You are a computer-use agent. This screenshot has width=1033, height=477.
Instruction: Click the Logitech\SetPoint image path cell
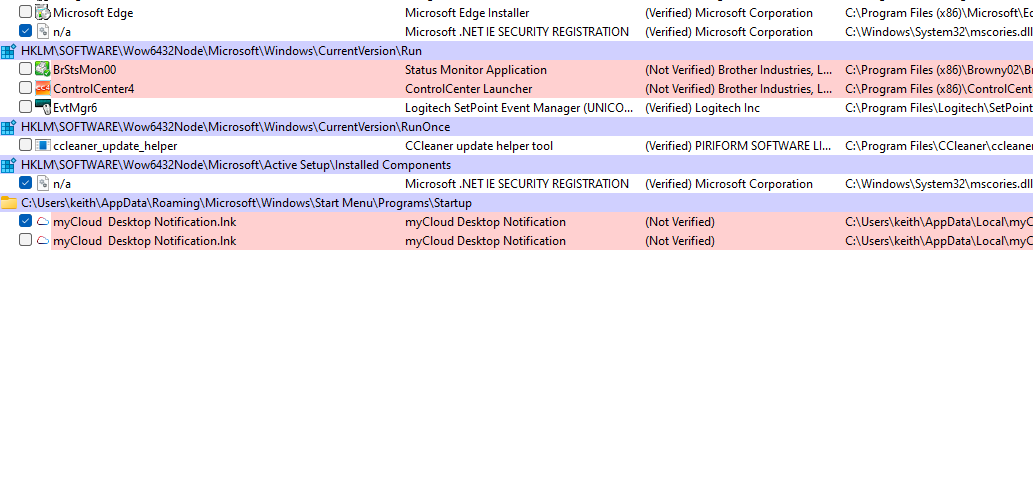[x=939, y=108]
